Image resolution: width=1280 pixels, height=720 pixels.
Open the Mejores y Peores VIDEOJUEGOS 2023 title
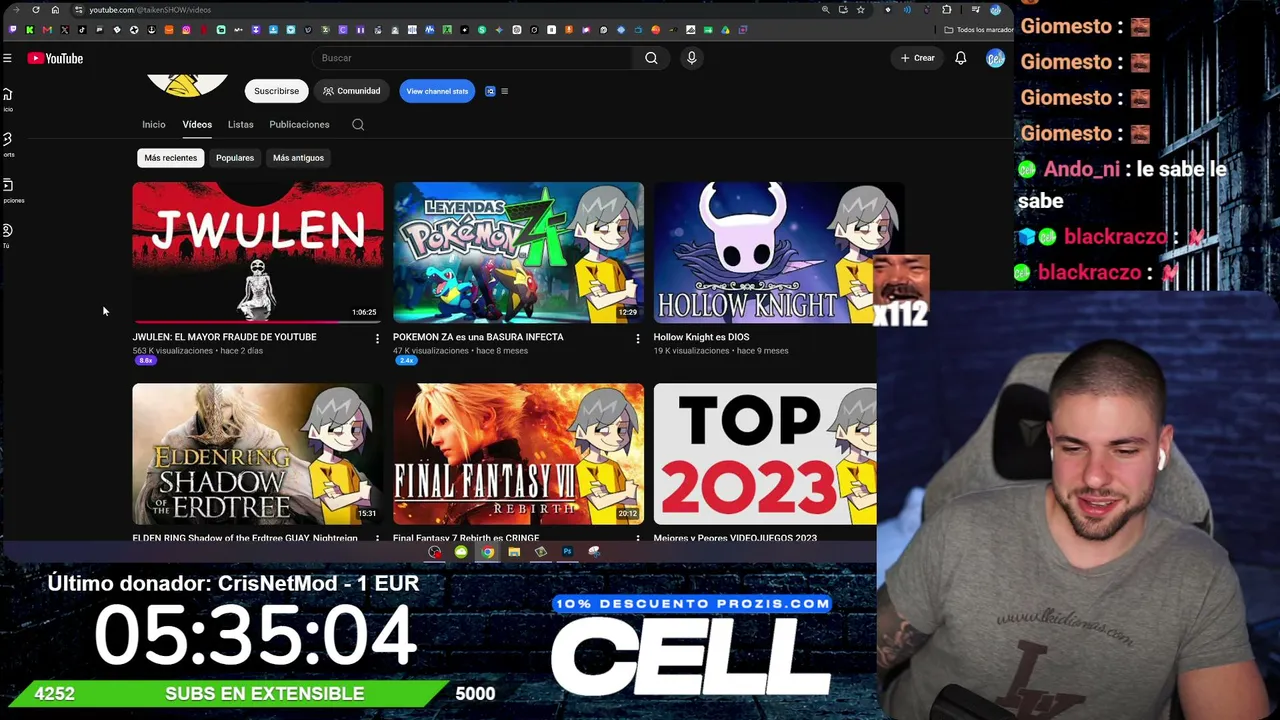click(735, 538)
